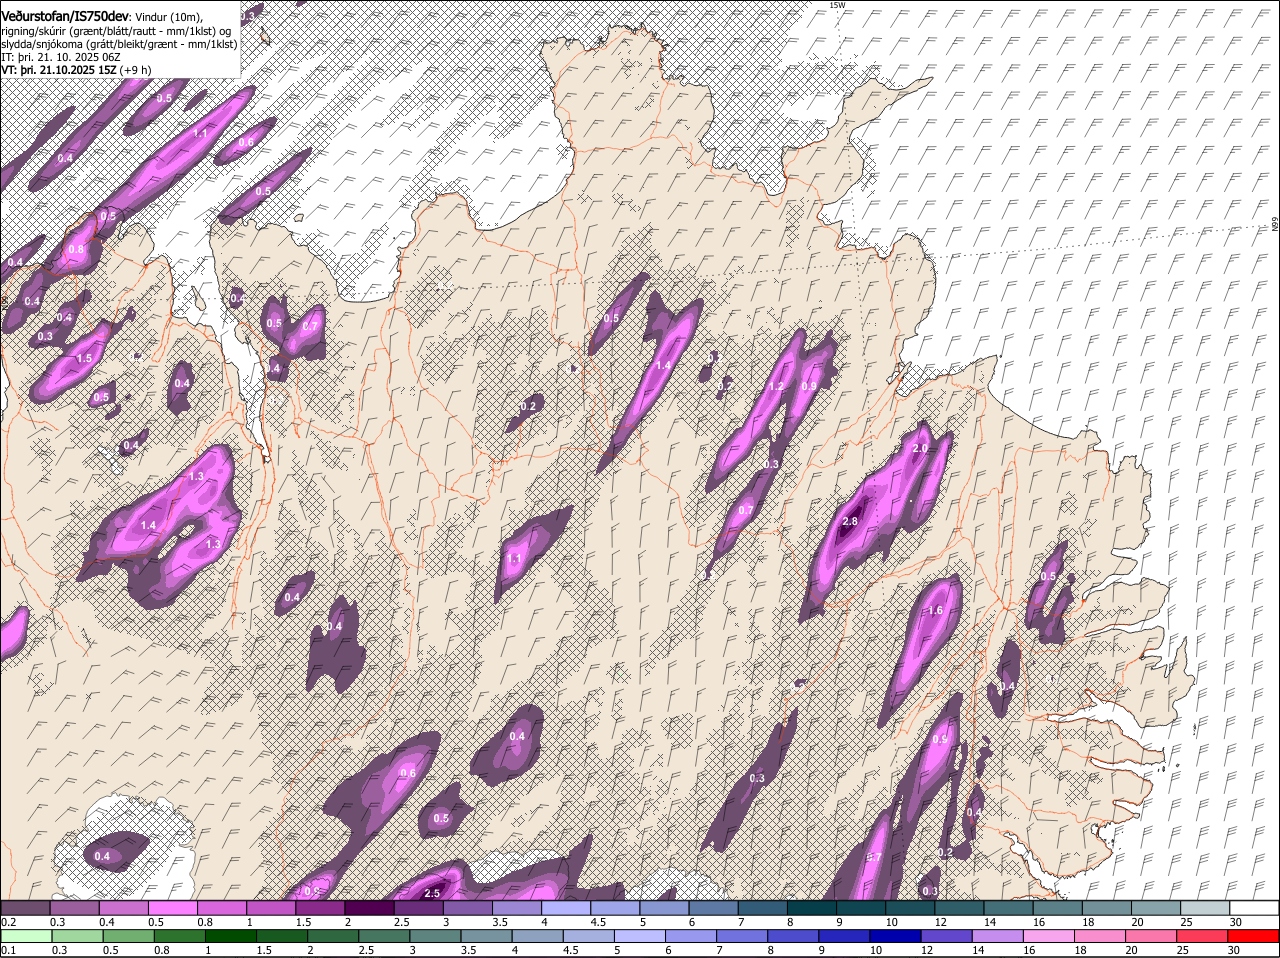This screenshot has height=958, width=1280.
Task: Pick the top legend swatch between 0.5 and 0.8
Action: (x=172, y=907)
